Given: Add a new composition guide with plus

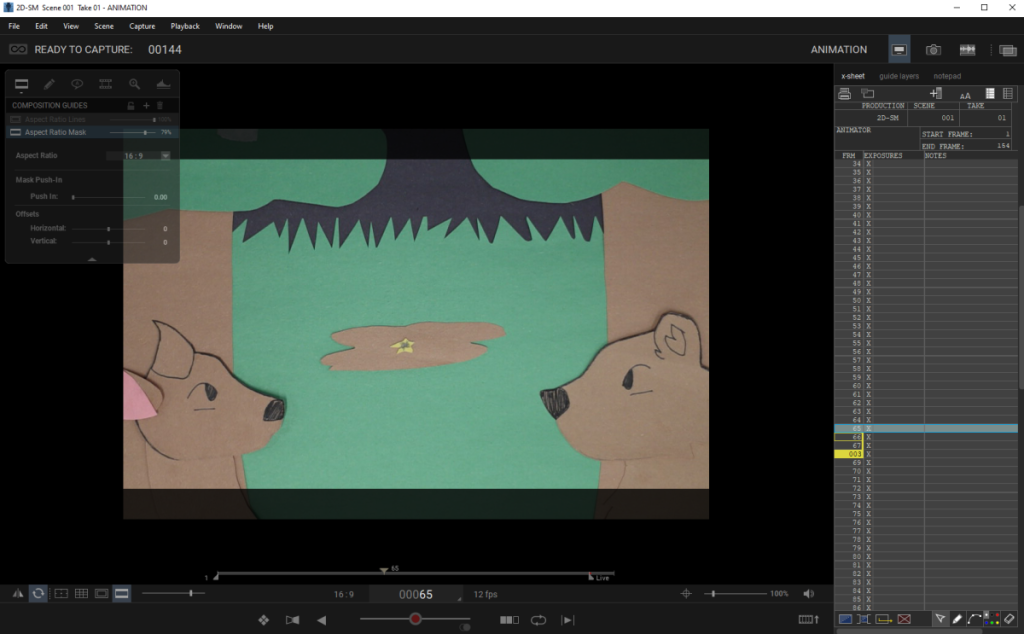Looking at the screenshot, I should click(x=146, y=105).
